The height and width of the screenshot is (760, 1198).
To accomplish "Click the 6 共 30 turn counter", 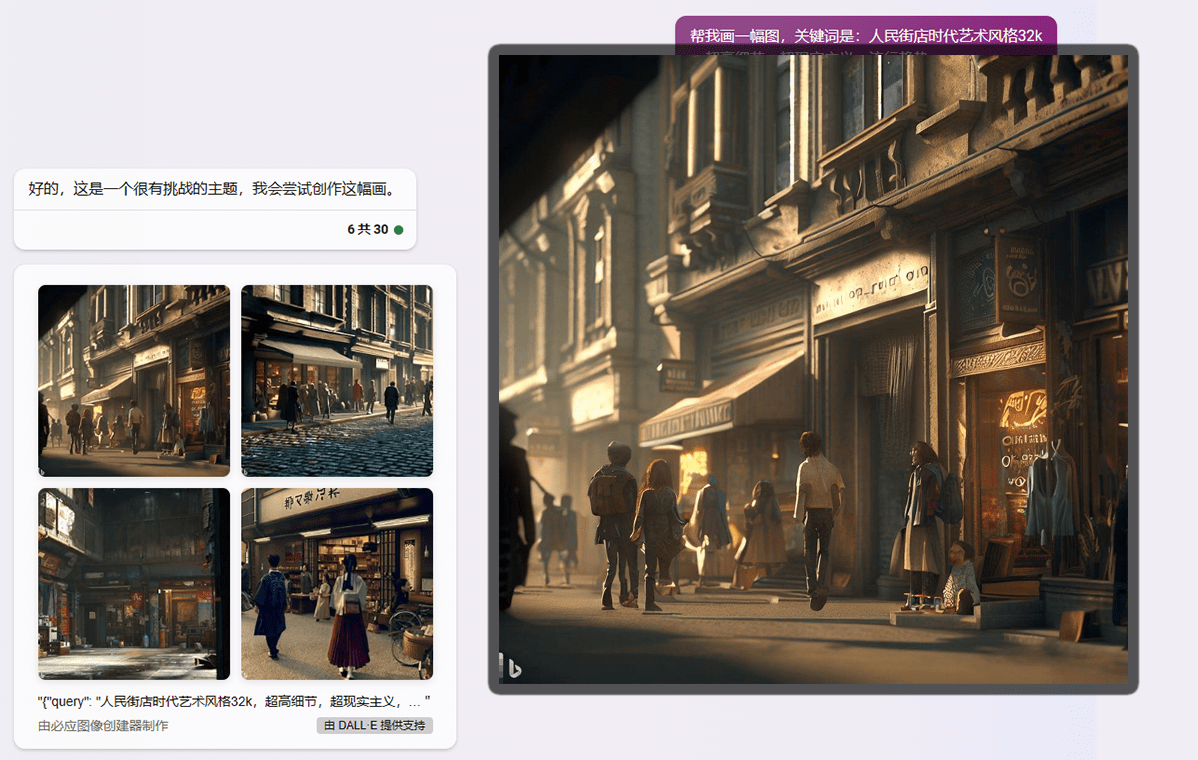I will [x=367, y=230].
